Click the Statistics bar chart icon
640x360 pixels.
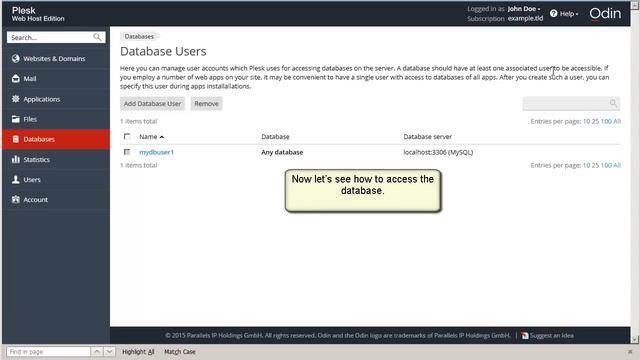tap(16, 159)
